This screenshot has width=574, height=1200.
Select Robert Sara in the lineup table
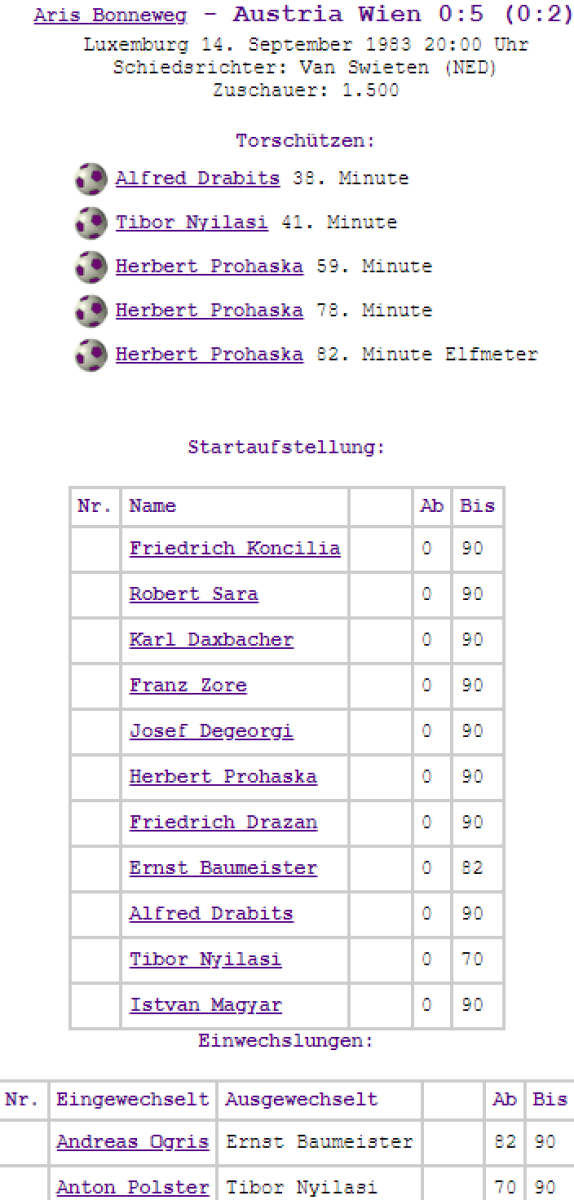(x=193, y=595)
